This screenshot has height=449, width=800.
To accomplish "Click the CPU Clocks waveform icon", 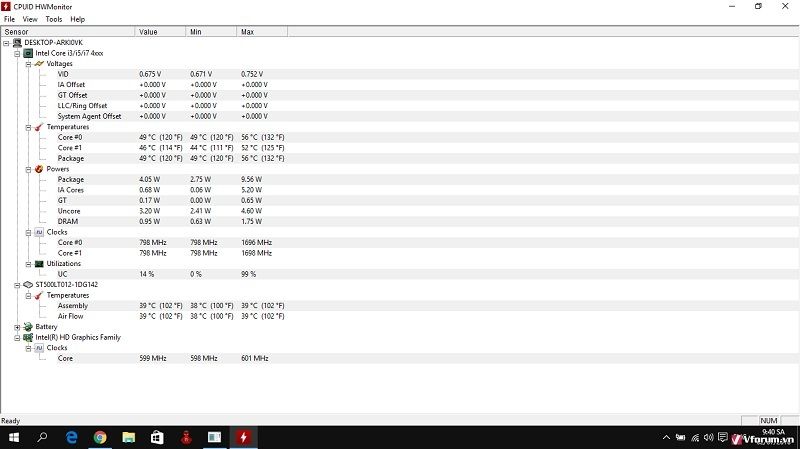I will coord(39,232).
